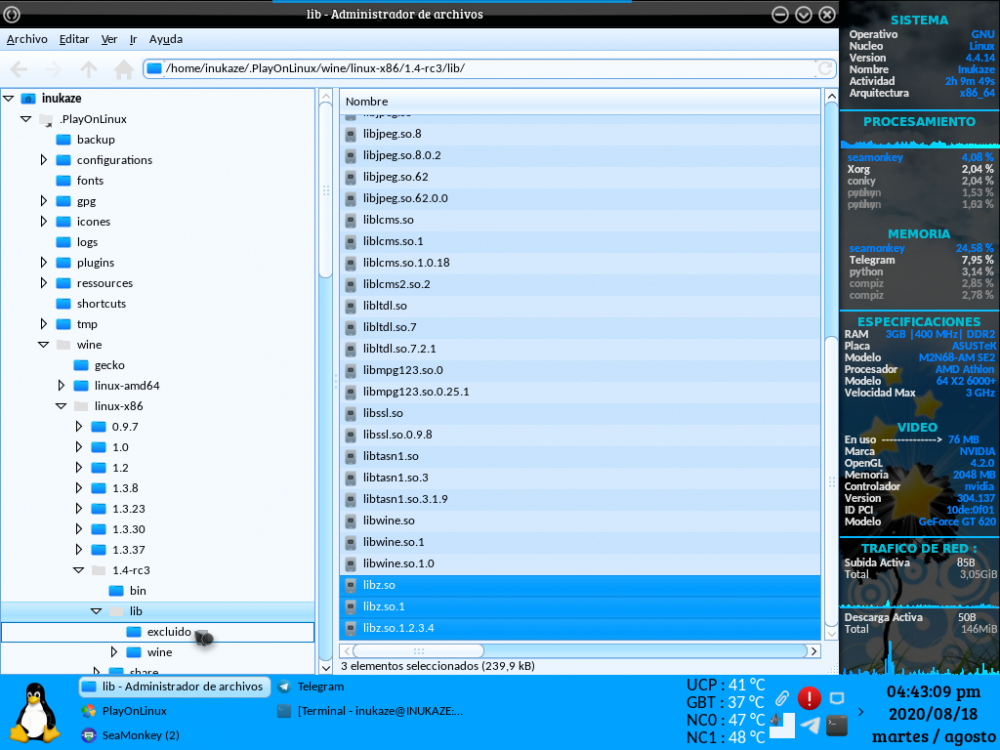
Task: Click the reload icon in path bar
Action: point(825,69)
